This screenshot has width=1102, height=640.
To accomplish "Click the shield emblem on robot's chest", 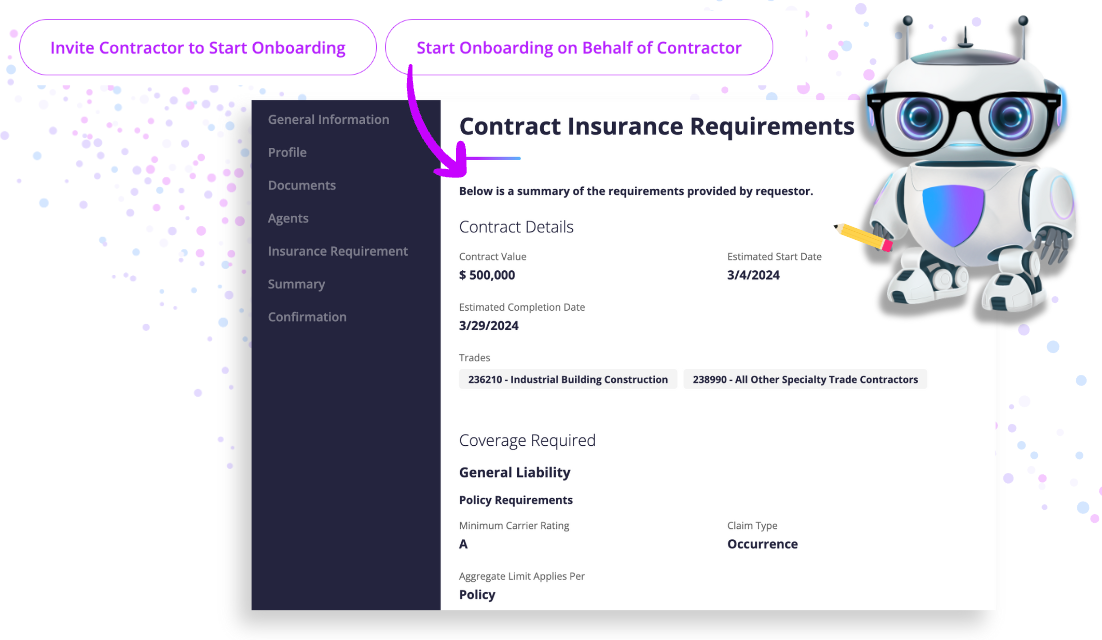I will 952,215.
